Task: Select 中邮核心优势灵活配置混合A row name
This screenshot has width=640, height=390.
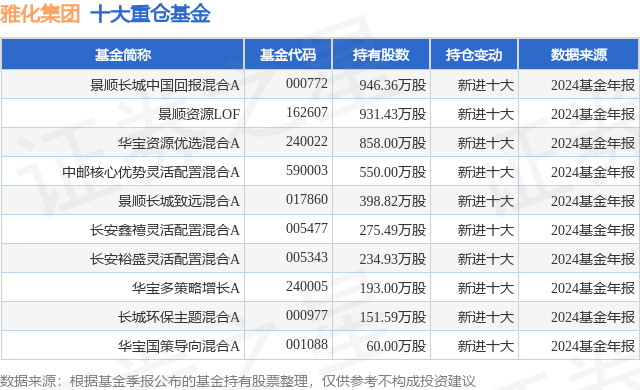Action: (x=151, y=172)
